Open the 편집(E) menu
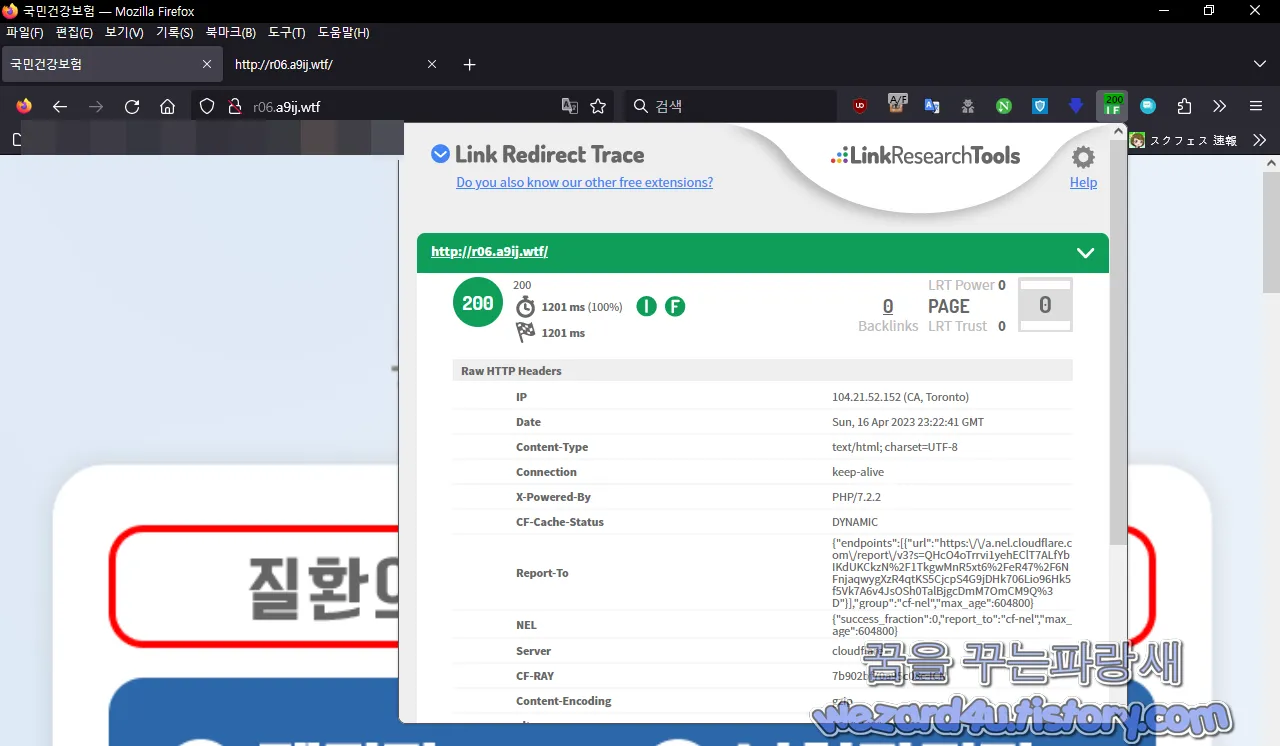 coord(74,32)
